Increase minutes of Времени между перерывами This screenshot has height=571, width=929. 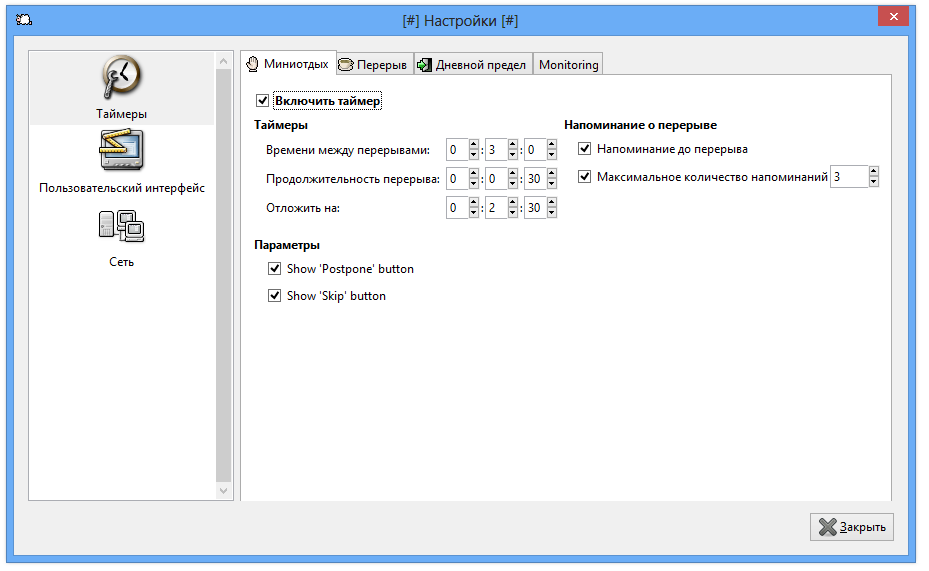coord(512,145)
